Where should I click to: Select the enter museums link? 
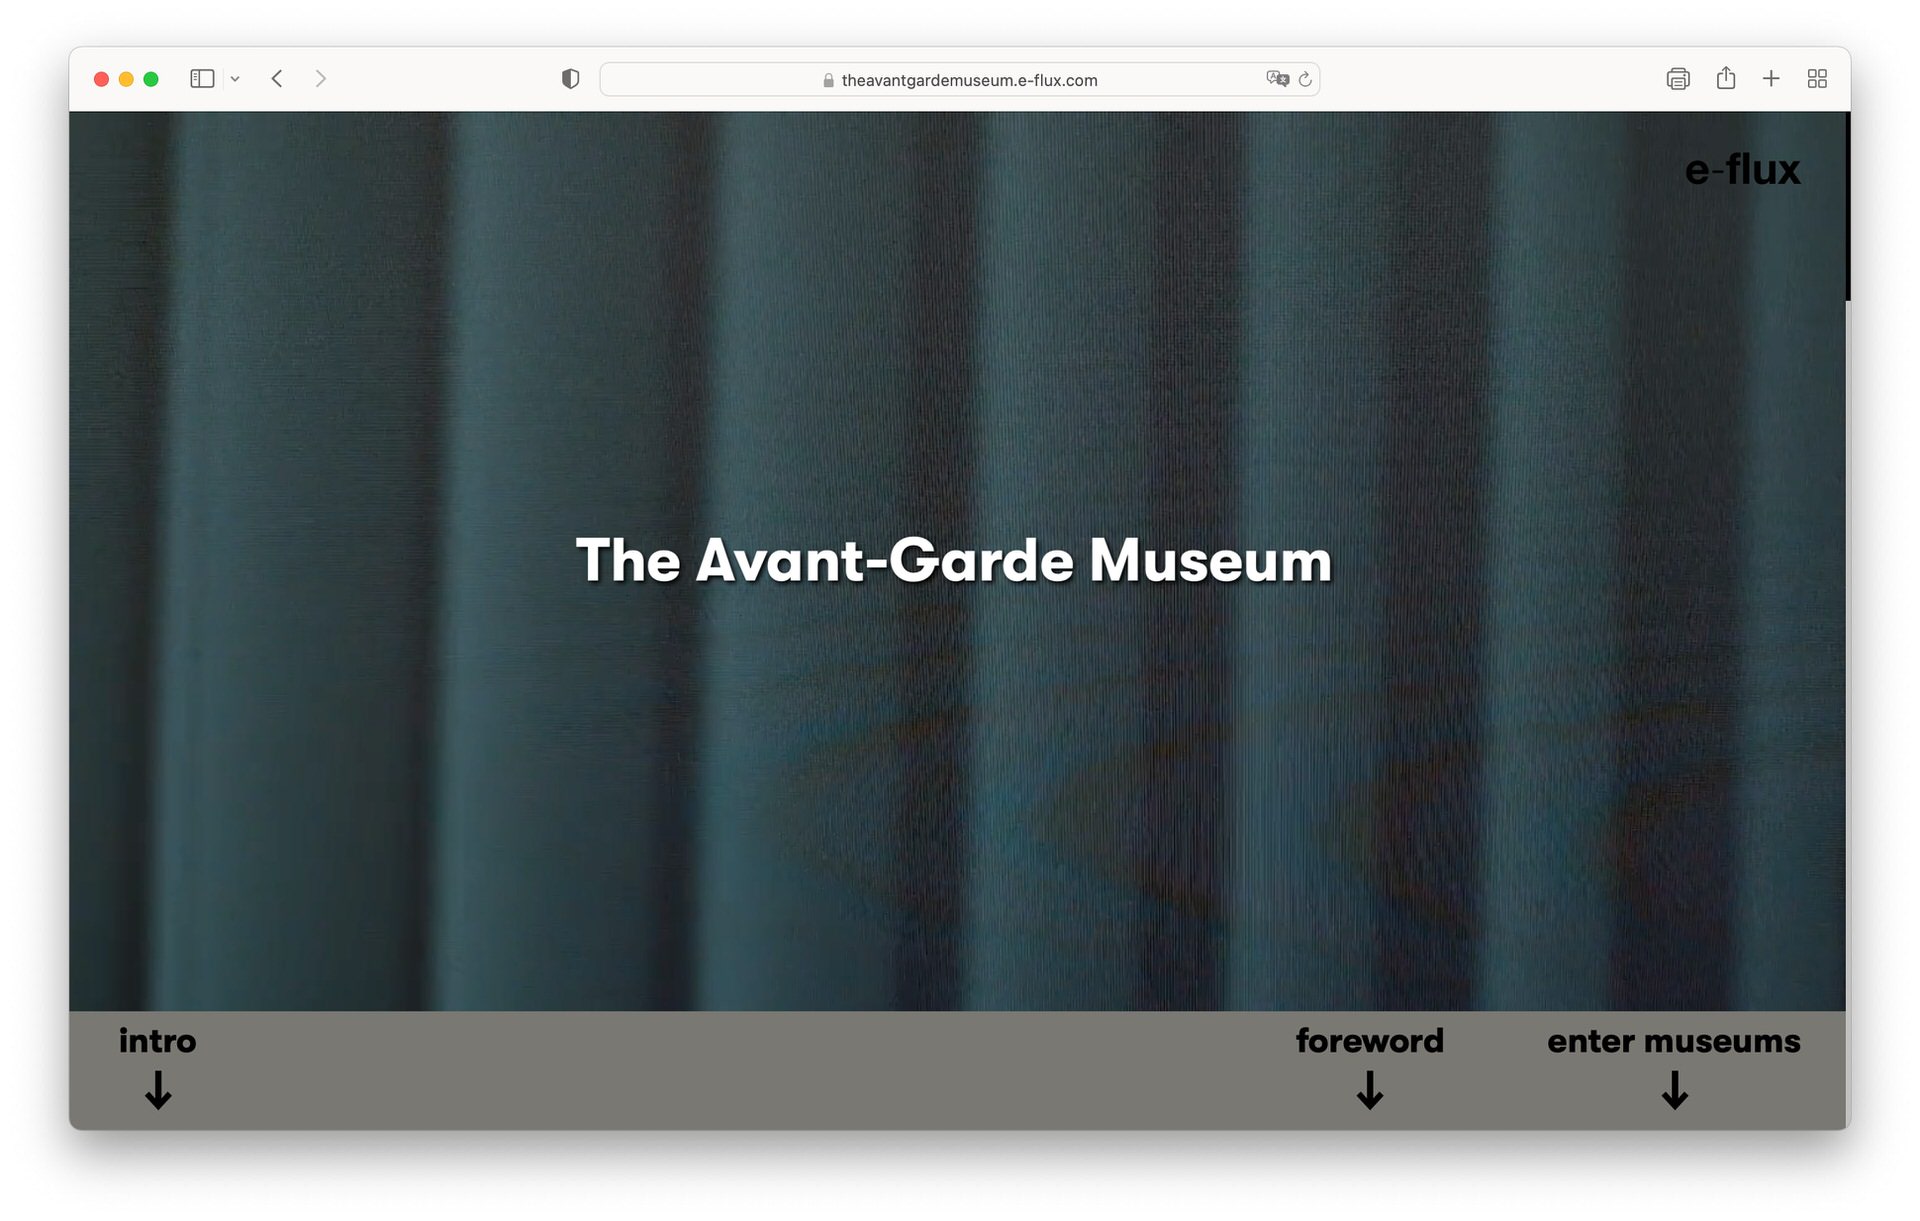1673,1041
